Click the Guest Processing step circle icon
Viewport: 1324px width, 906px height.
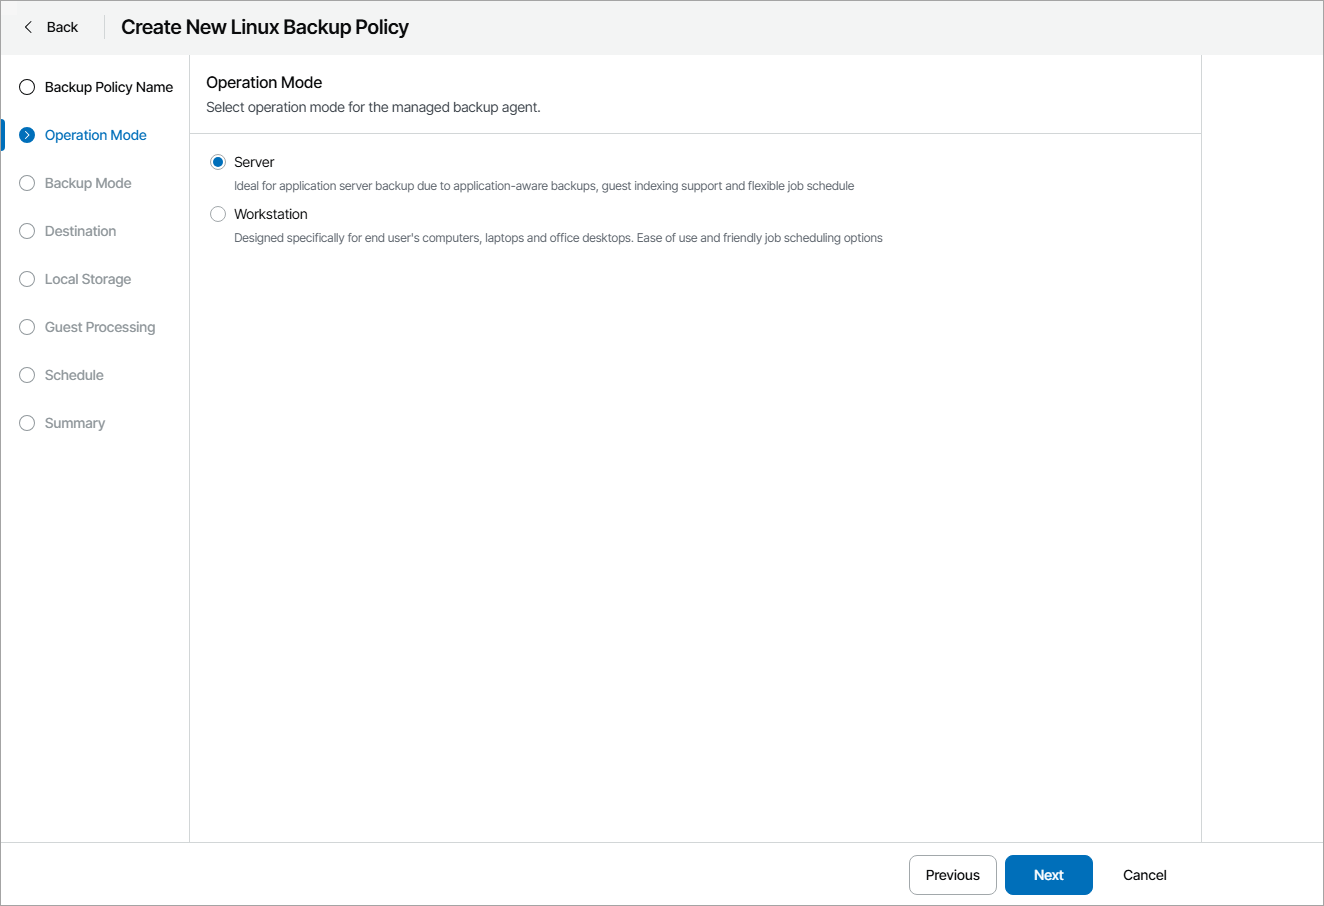pyautogui.click(x=27, y=327)
